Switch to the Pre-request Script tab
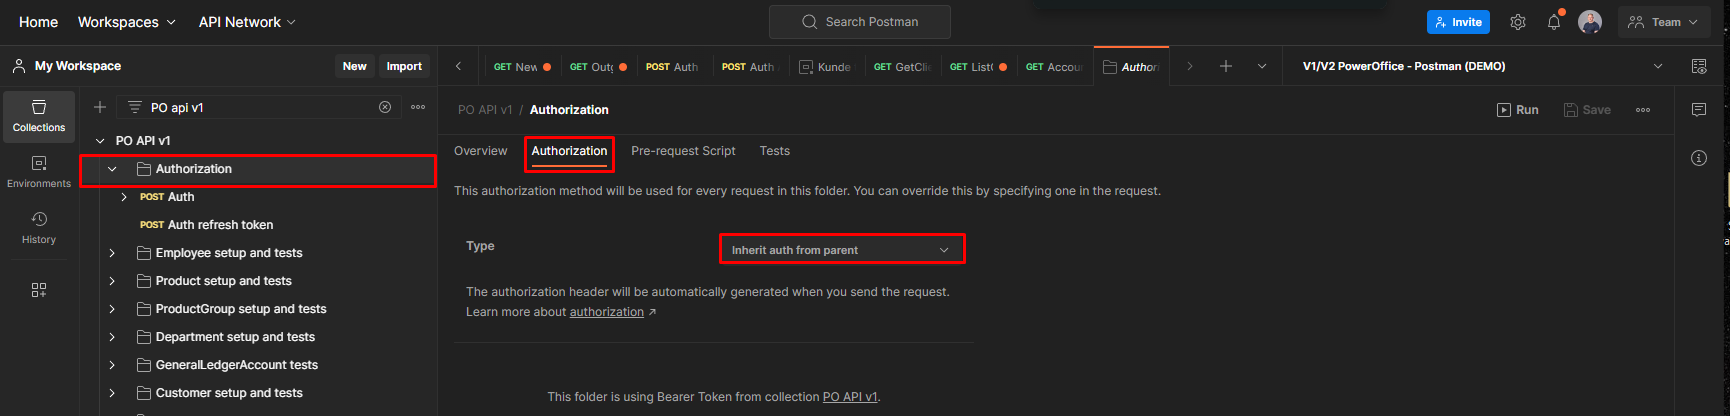This screenshot has height=416, width=1730. tap(683, 151)
